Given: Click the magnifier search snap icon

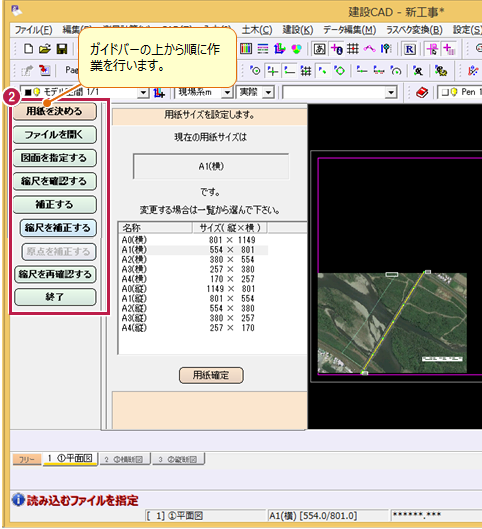Looking at the screenshot, I should tap(418, 71).
